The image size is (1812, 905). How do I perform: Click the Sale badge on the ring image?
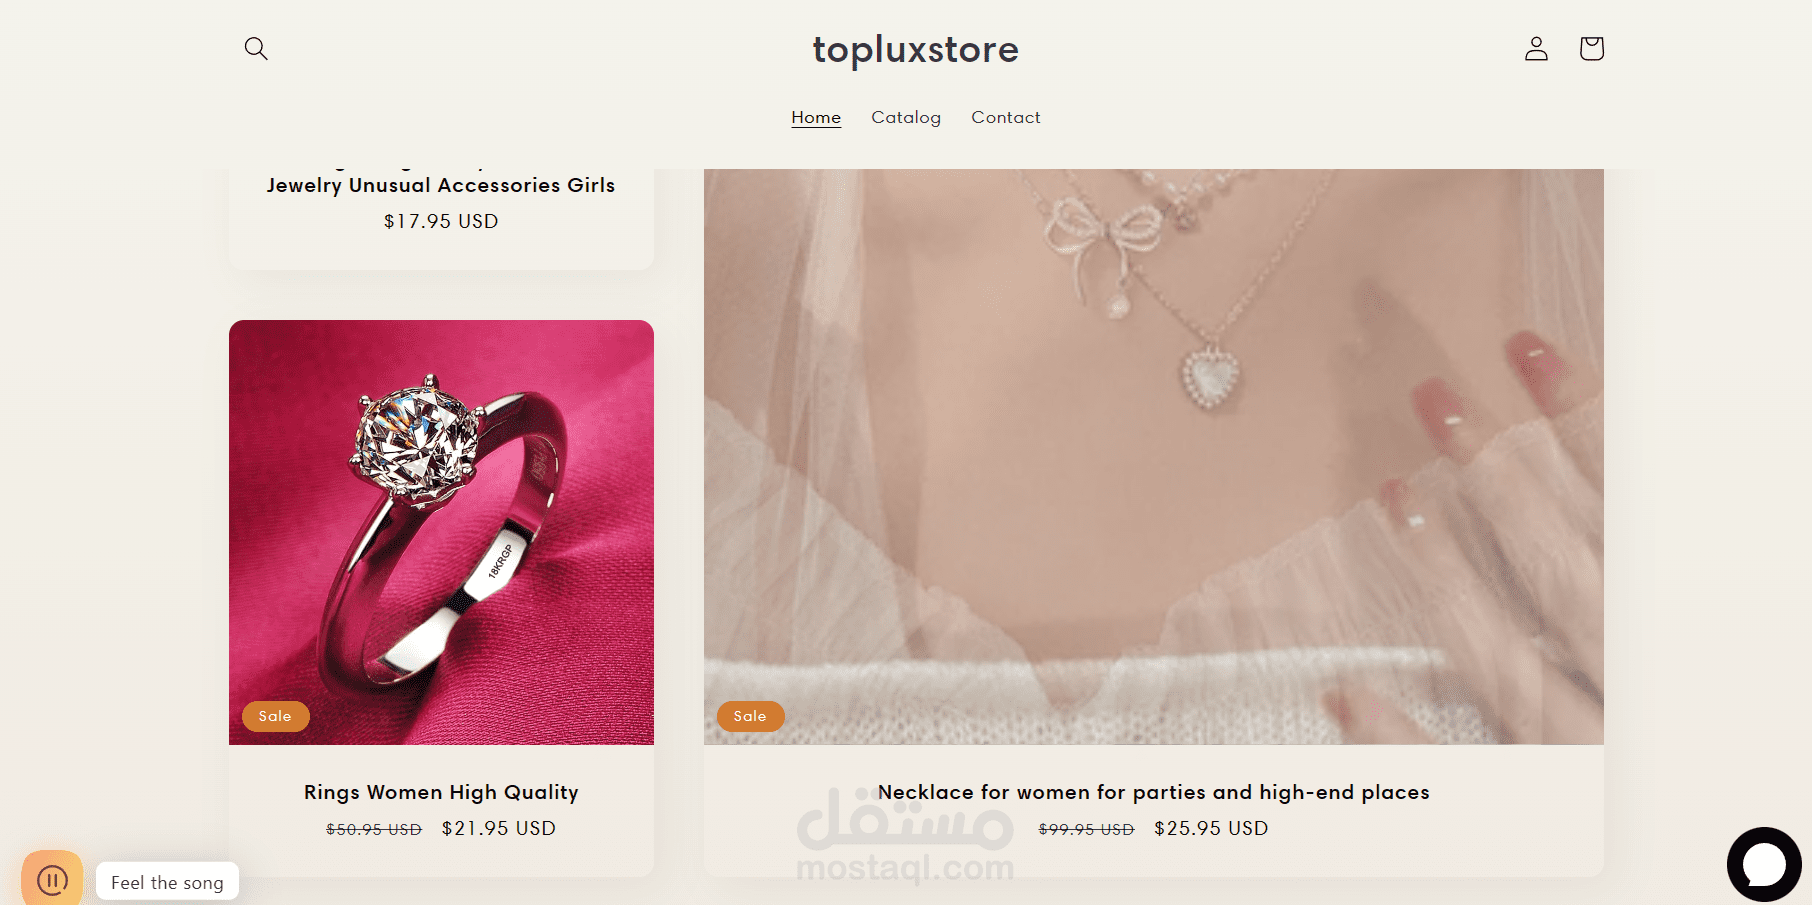[x=275, y=716]
